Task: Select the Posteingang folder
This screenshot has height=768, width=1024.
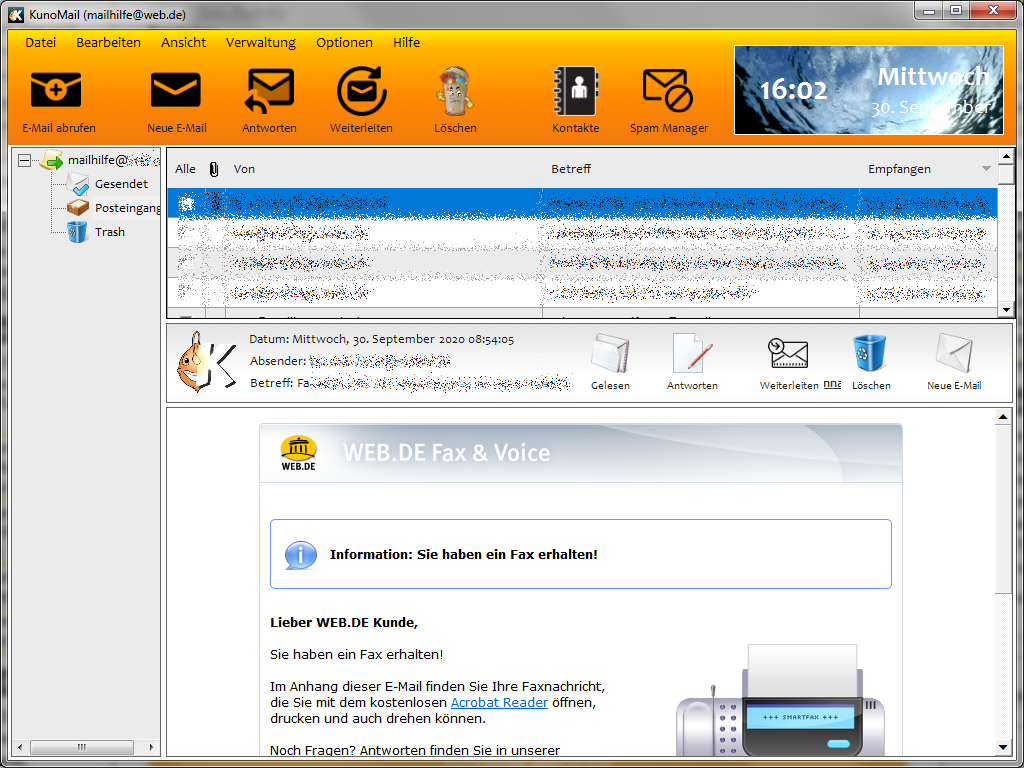Action: 126,208
